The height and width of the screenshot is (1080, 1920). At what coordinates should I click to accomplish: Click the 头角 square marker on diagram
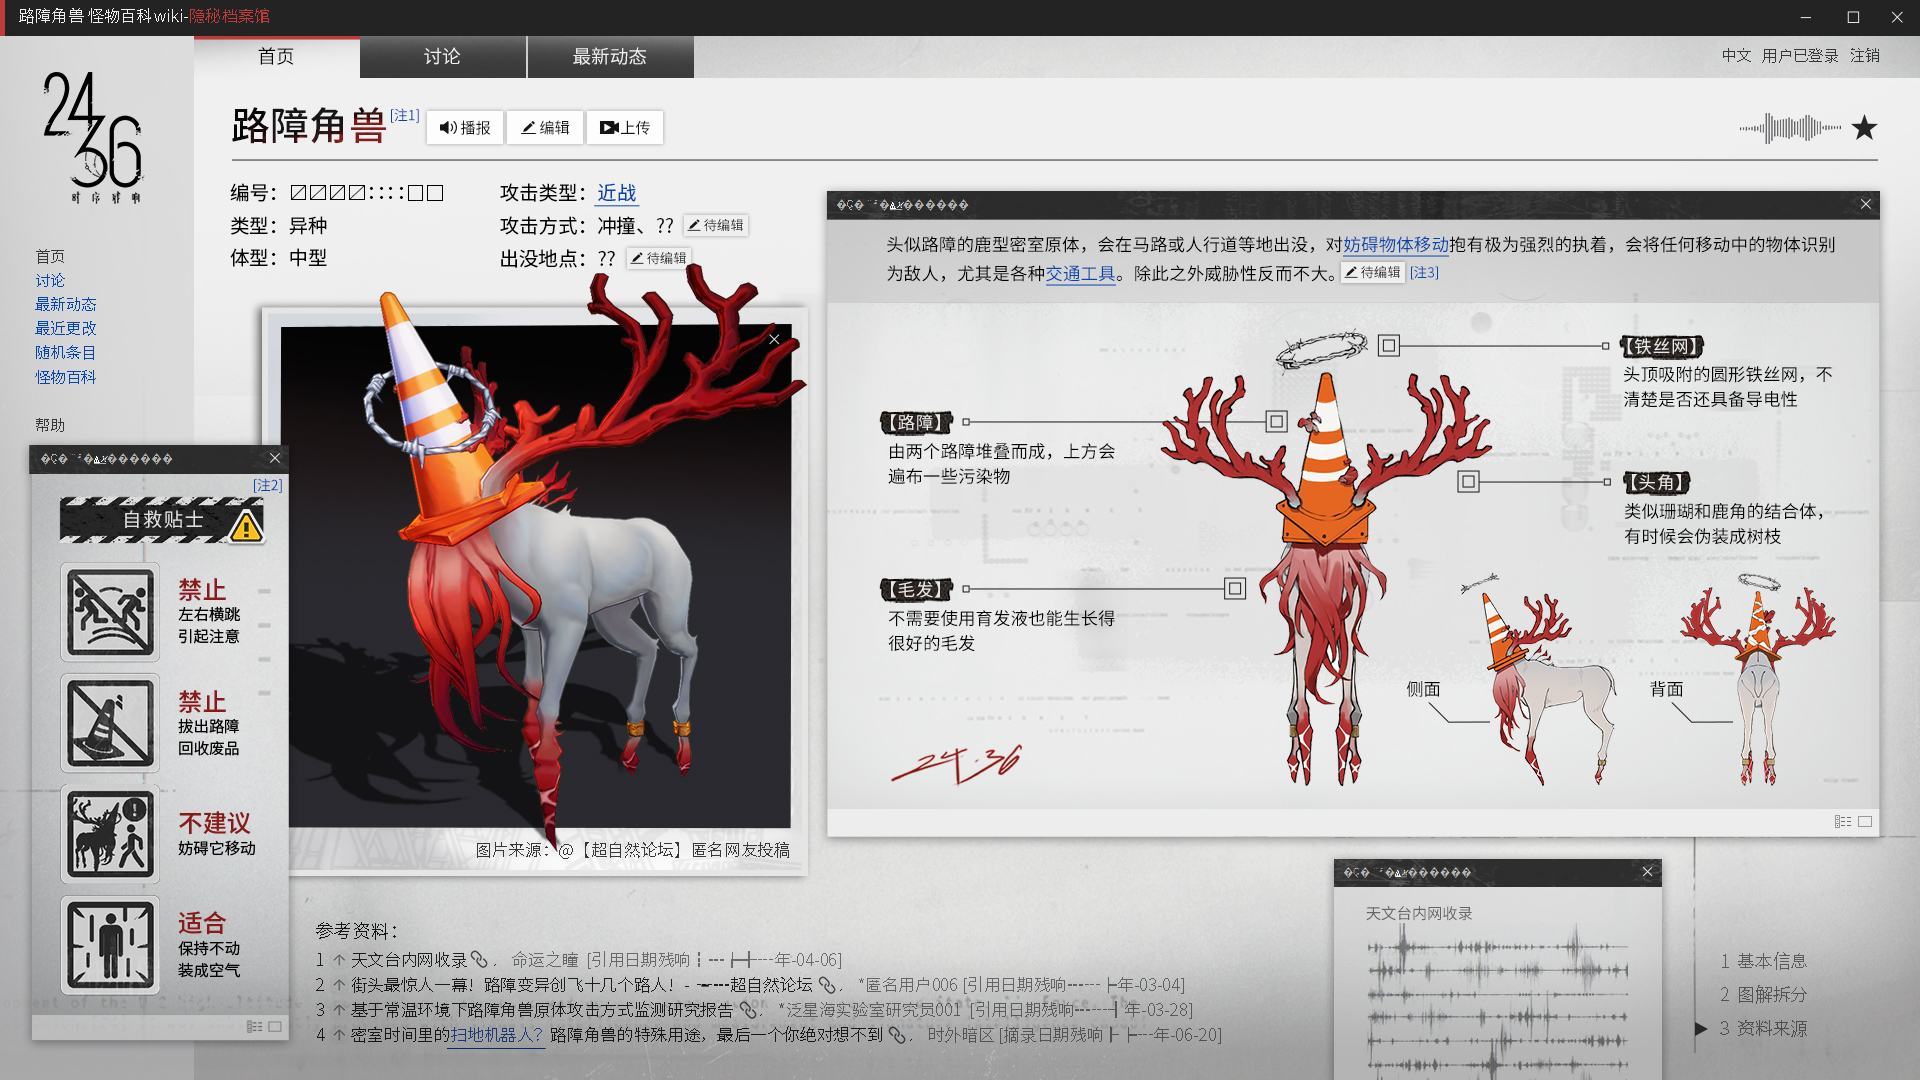coord(1468,482)
